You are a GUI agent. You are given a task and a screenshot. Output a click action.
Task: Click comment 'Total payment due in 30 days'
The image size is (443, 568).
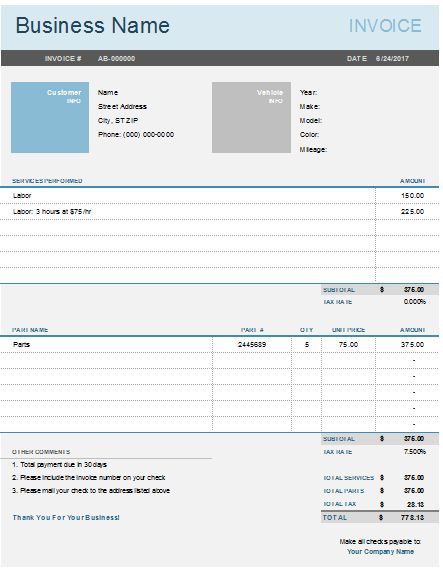[60, 464]
